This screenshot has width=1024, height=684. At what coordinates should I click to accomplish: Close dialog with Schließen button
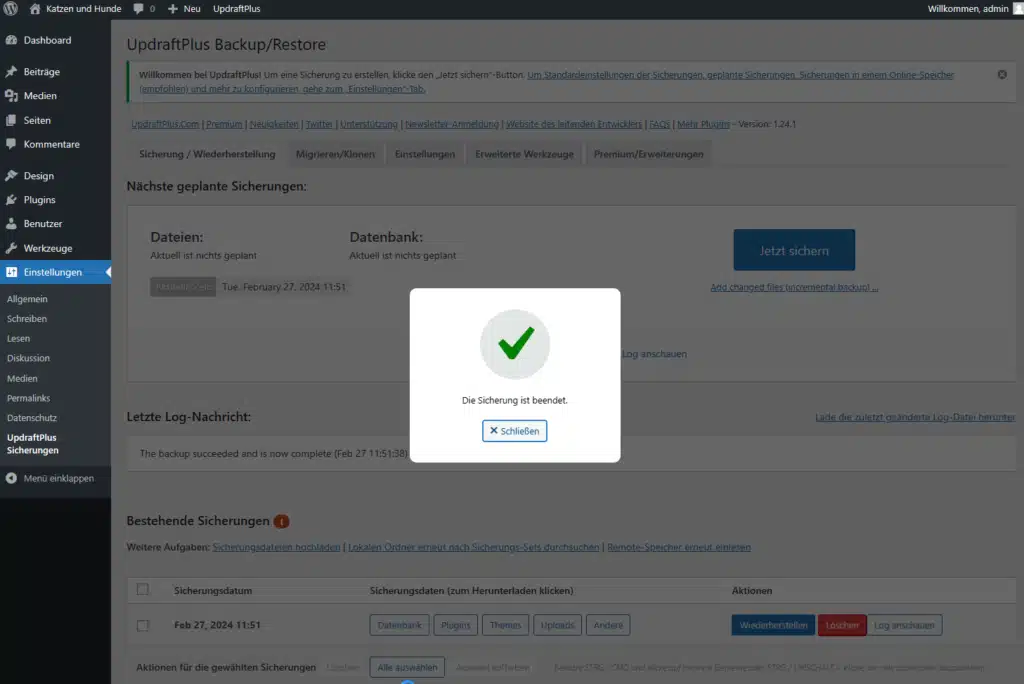(515, 431)
